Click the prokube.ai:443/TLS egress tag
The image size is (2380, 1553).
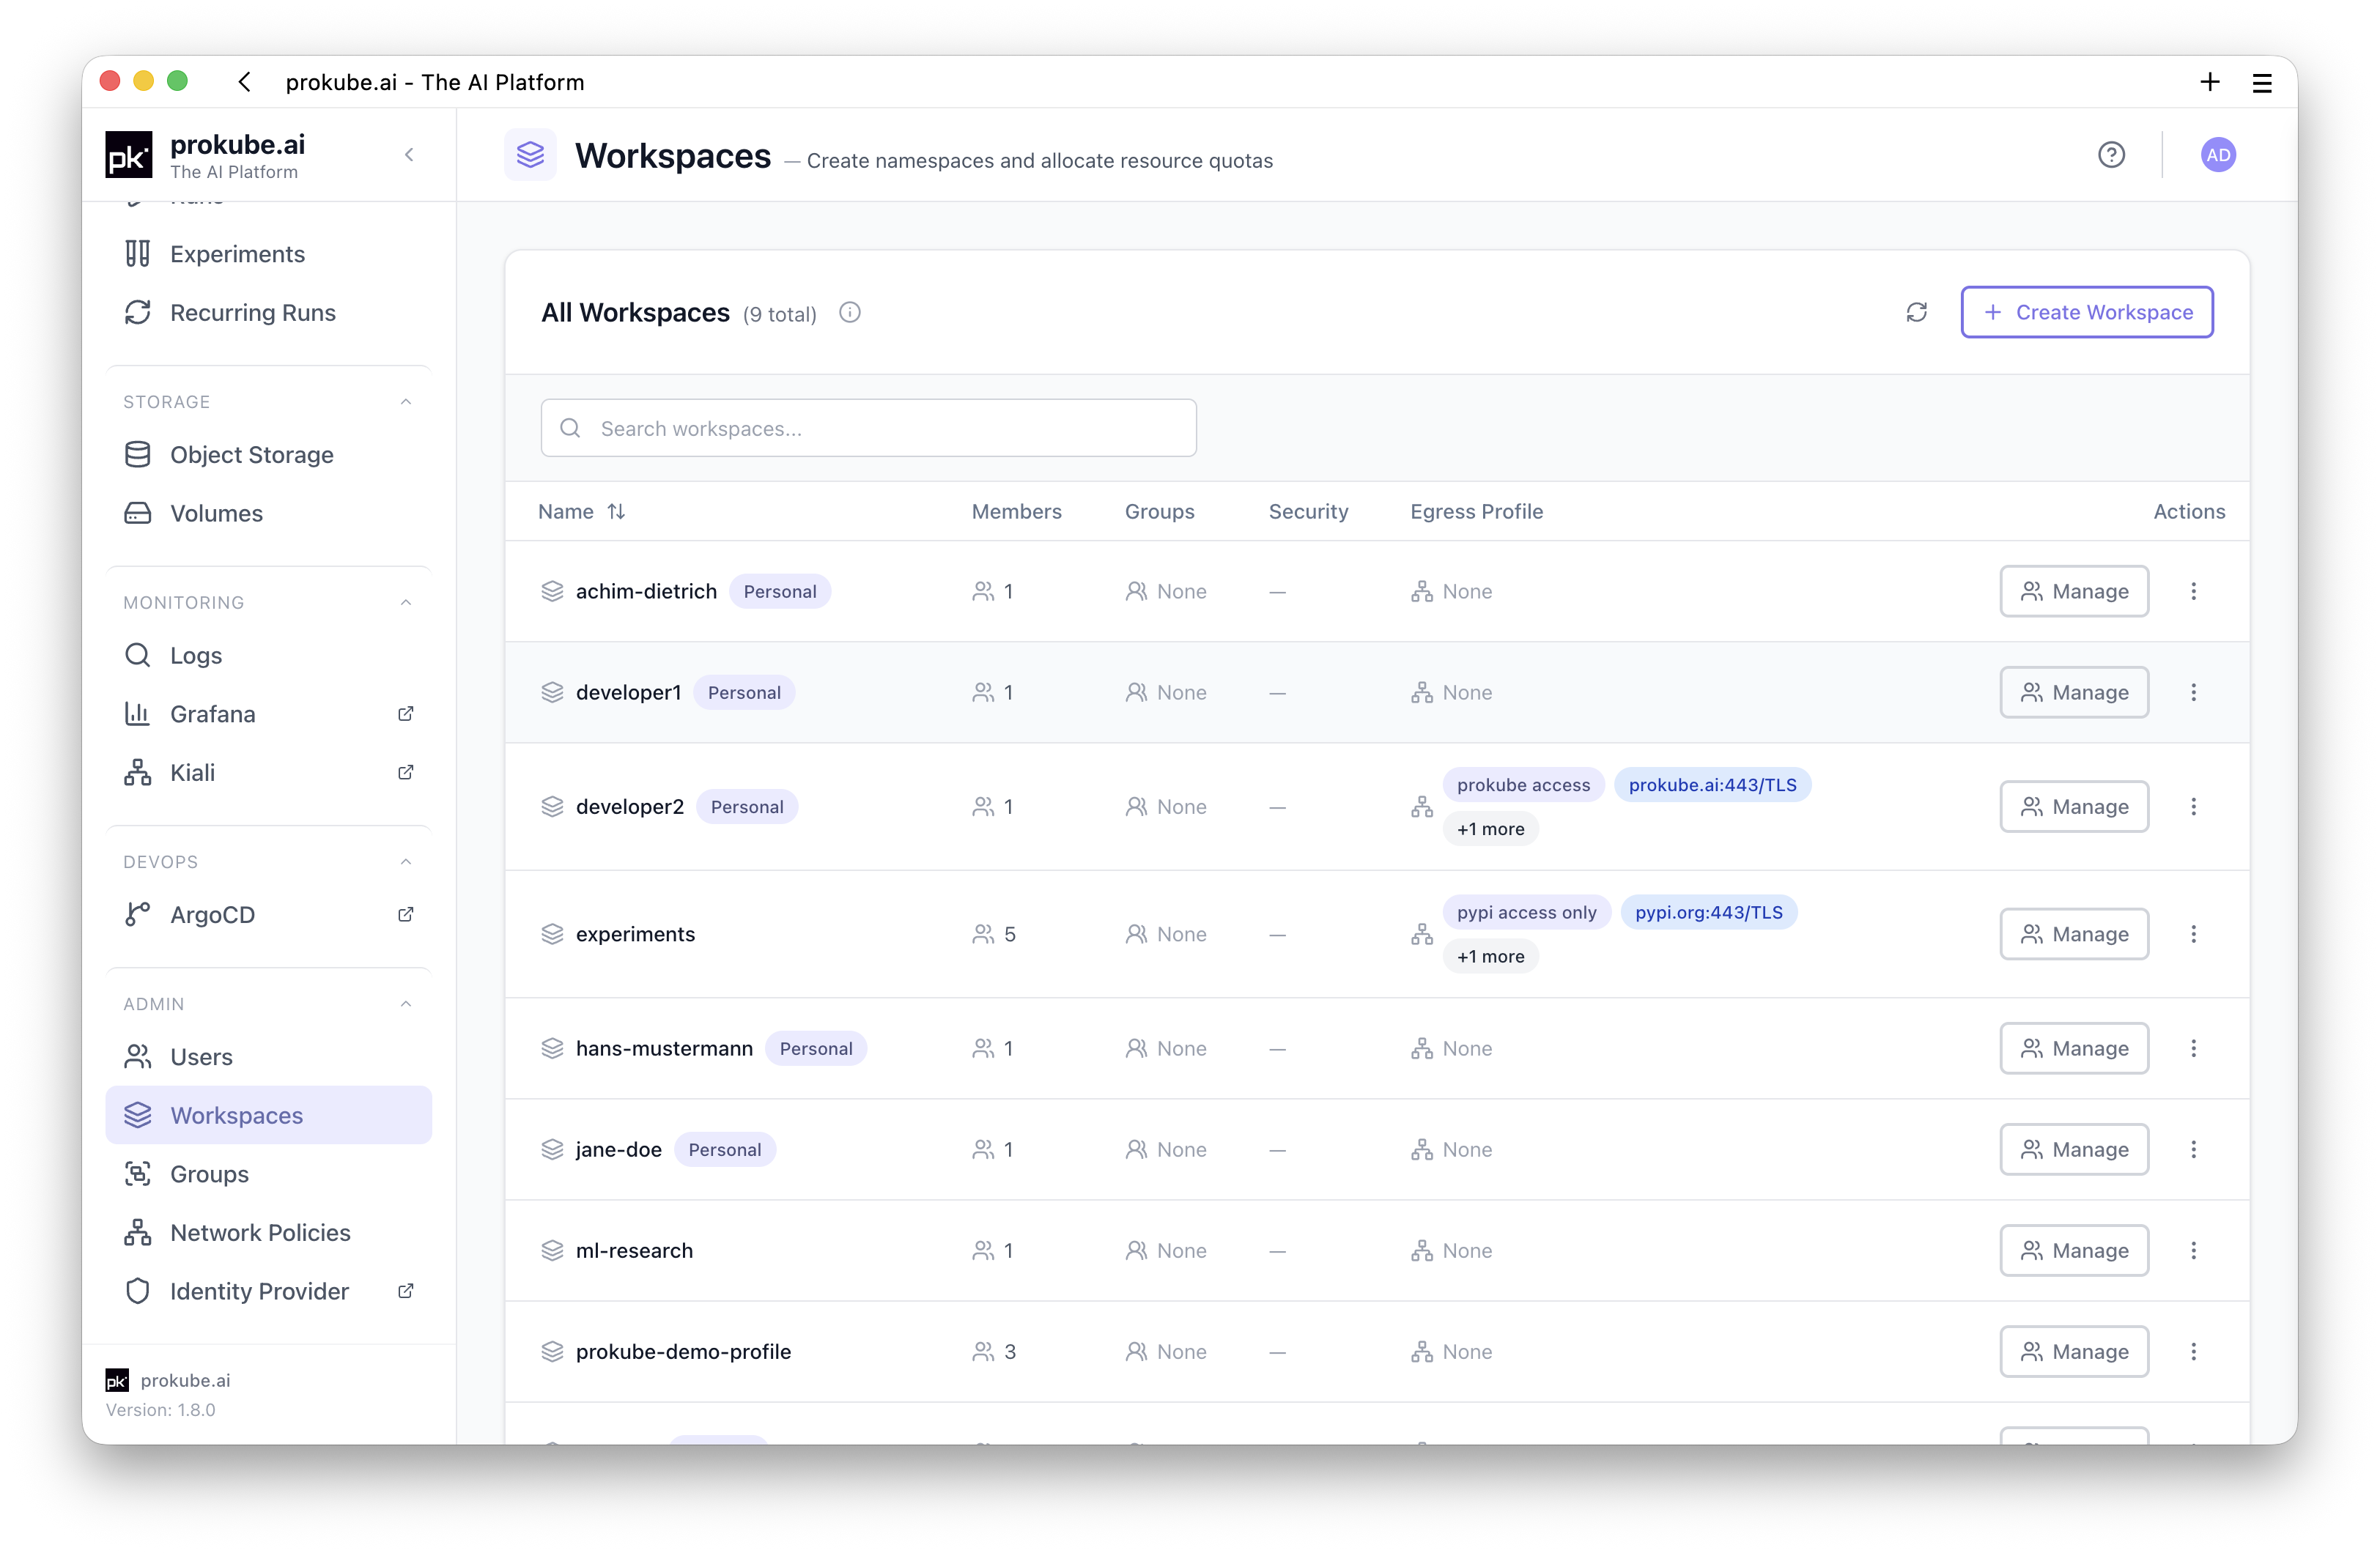(x=1712, y=785)
